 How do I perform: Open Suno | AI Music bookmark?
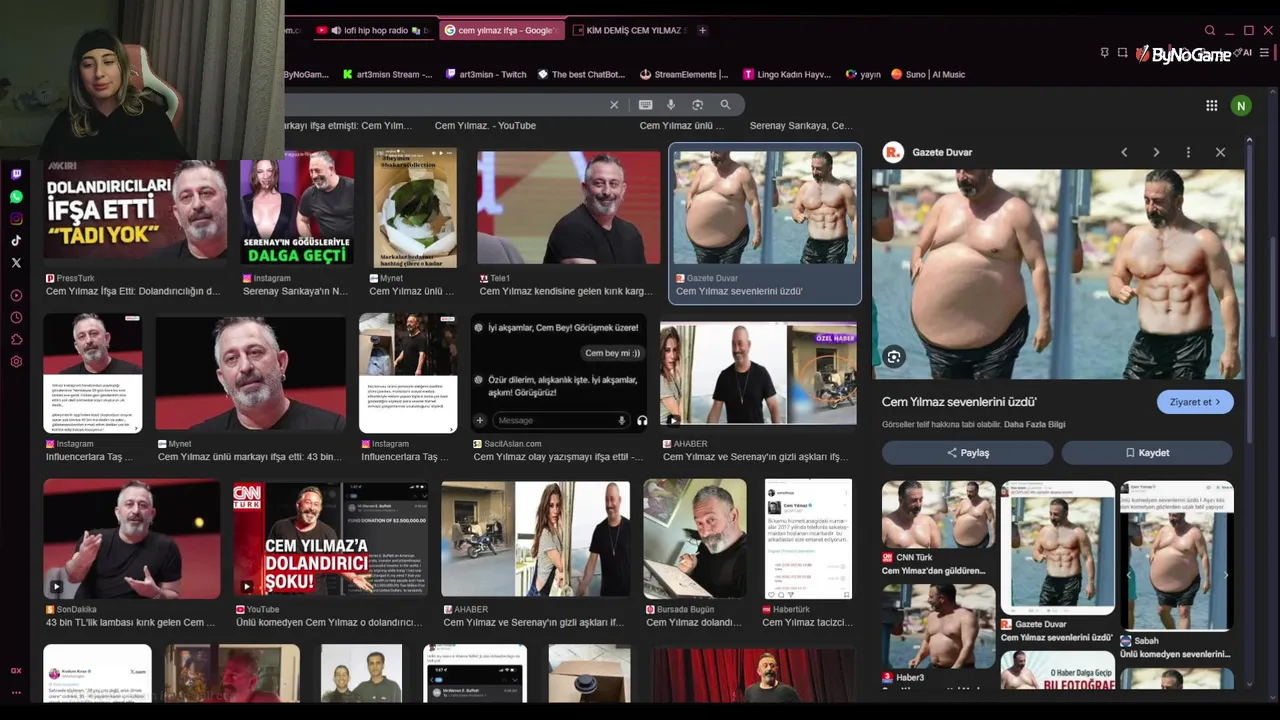point(928,74)
